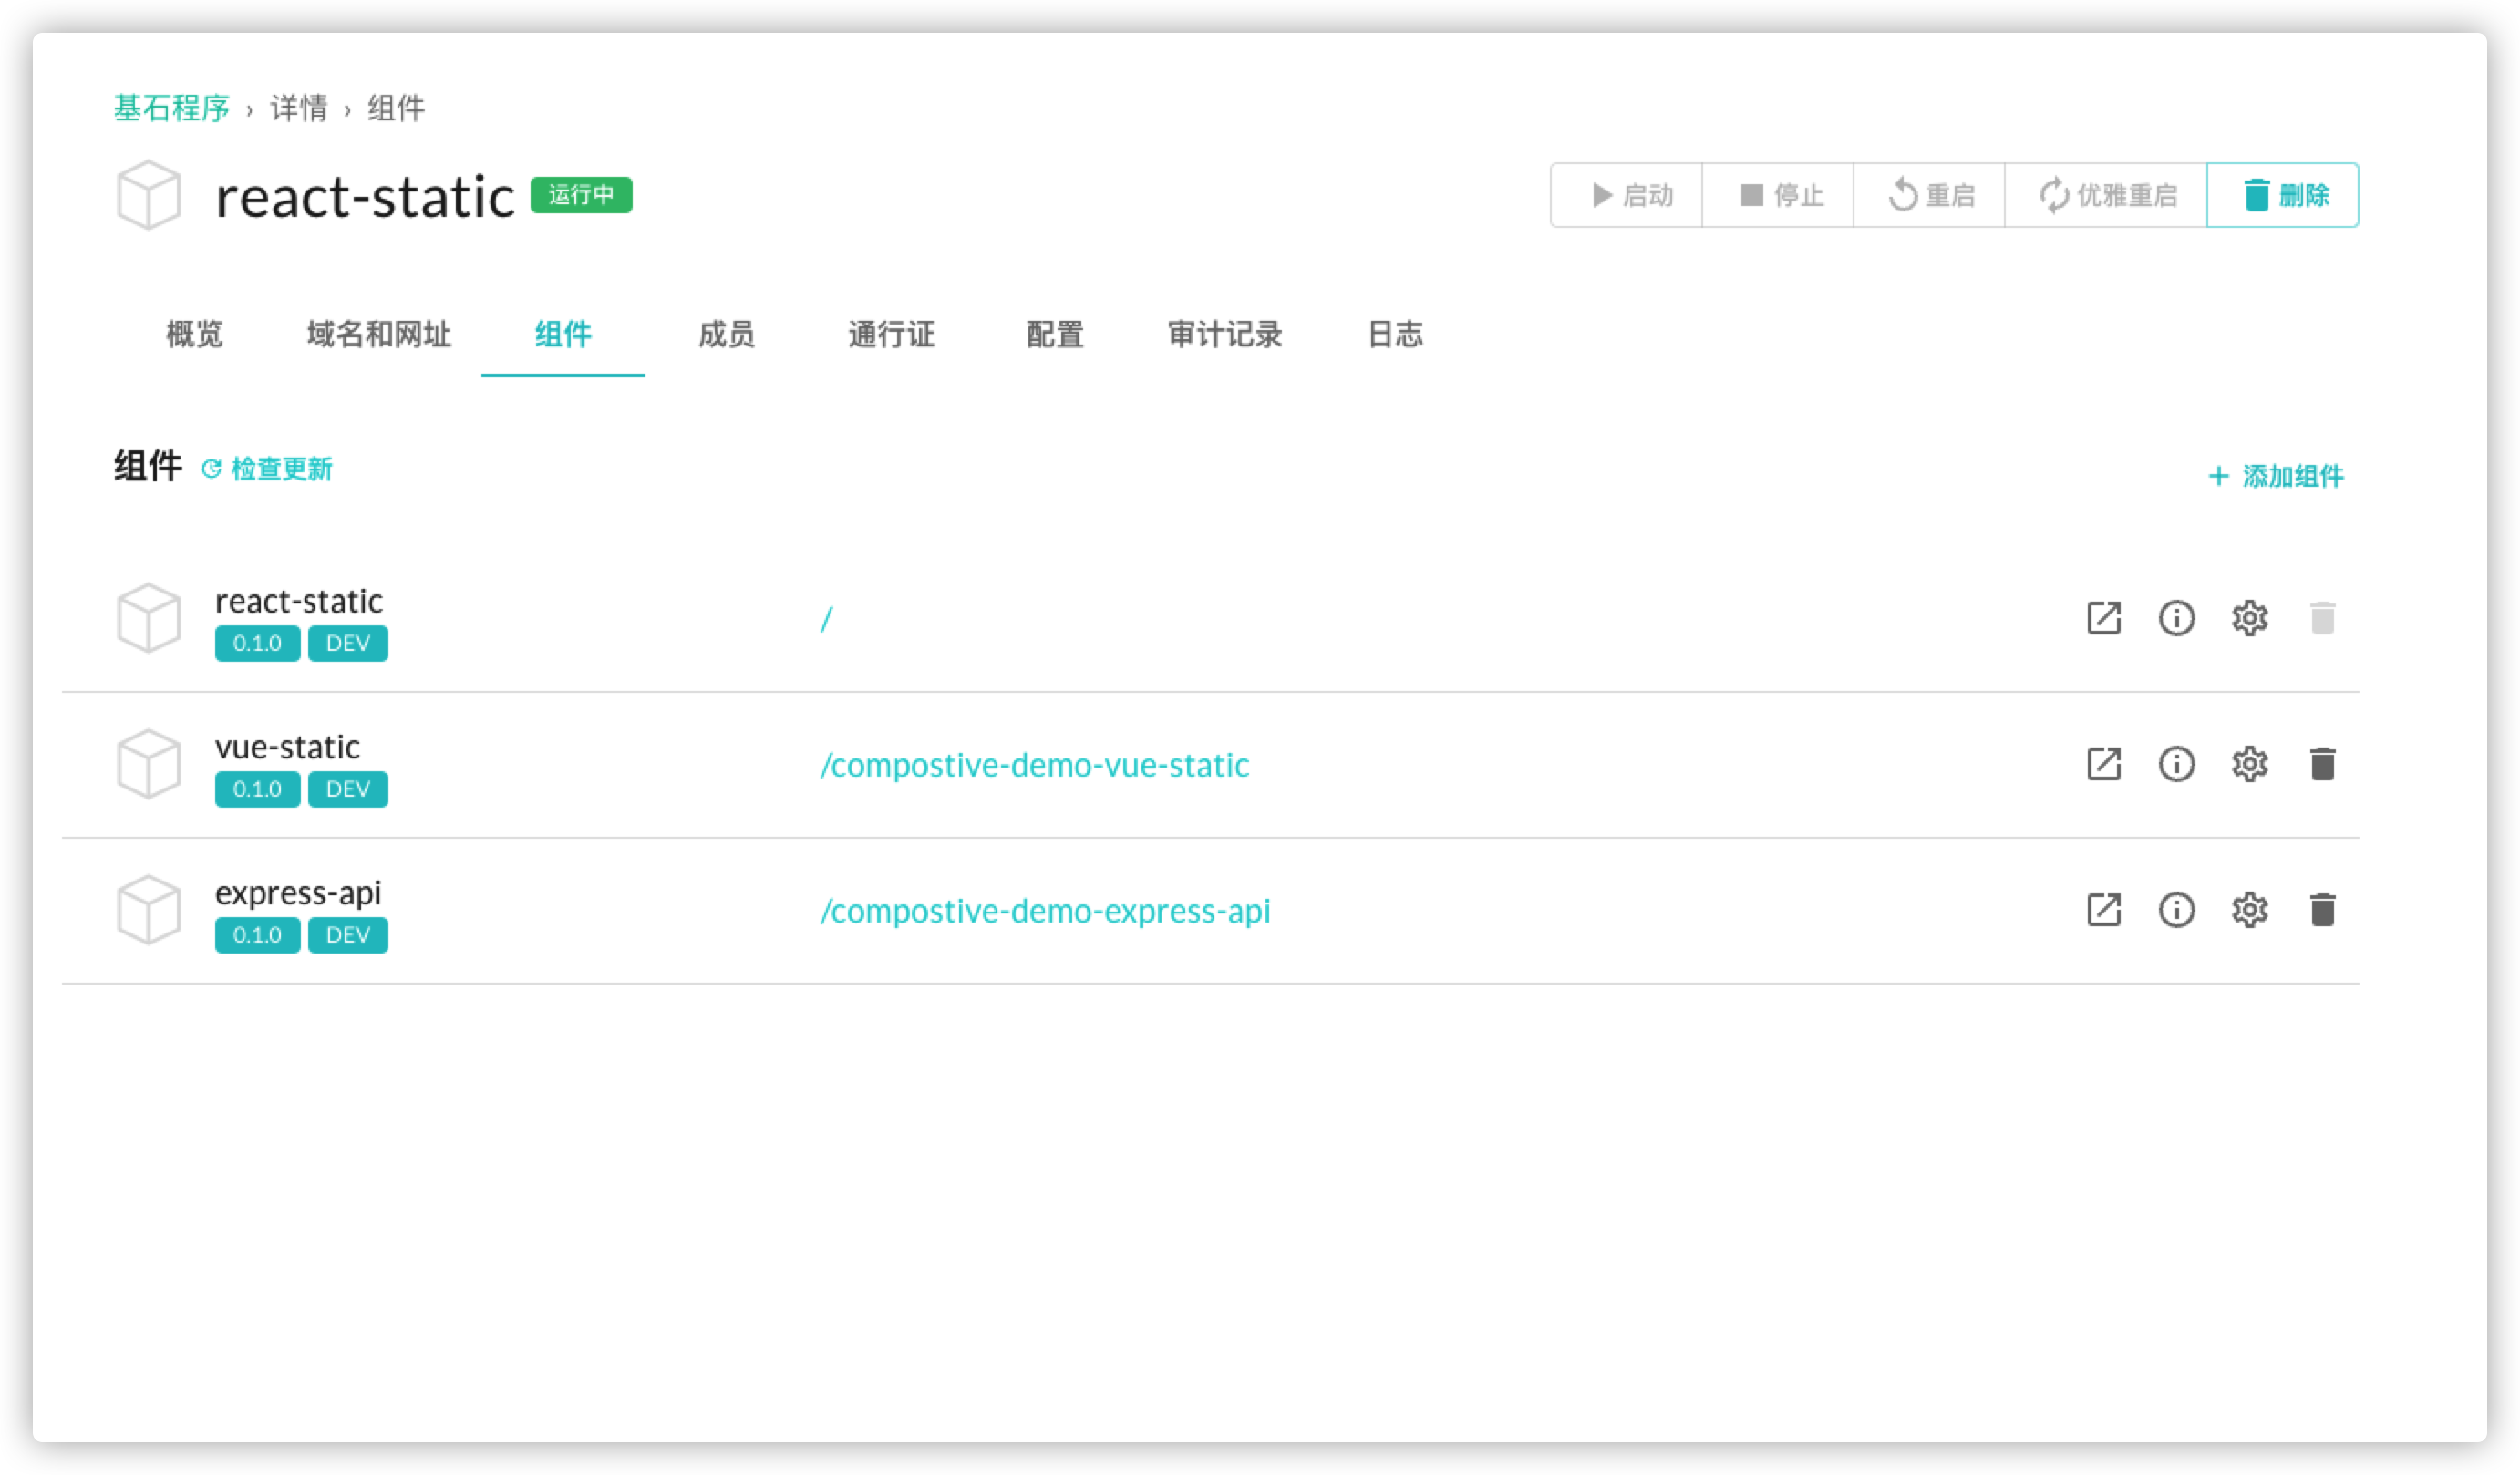
Task: Open /compostive-demo-vue-static path link
Action: point(1034,765)
